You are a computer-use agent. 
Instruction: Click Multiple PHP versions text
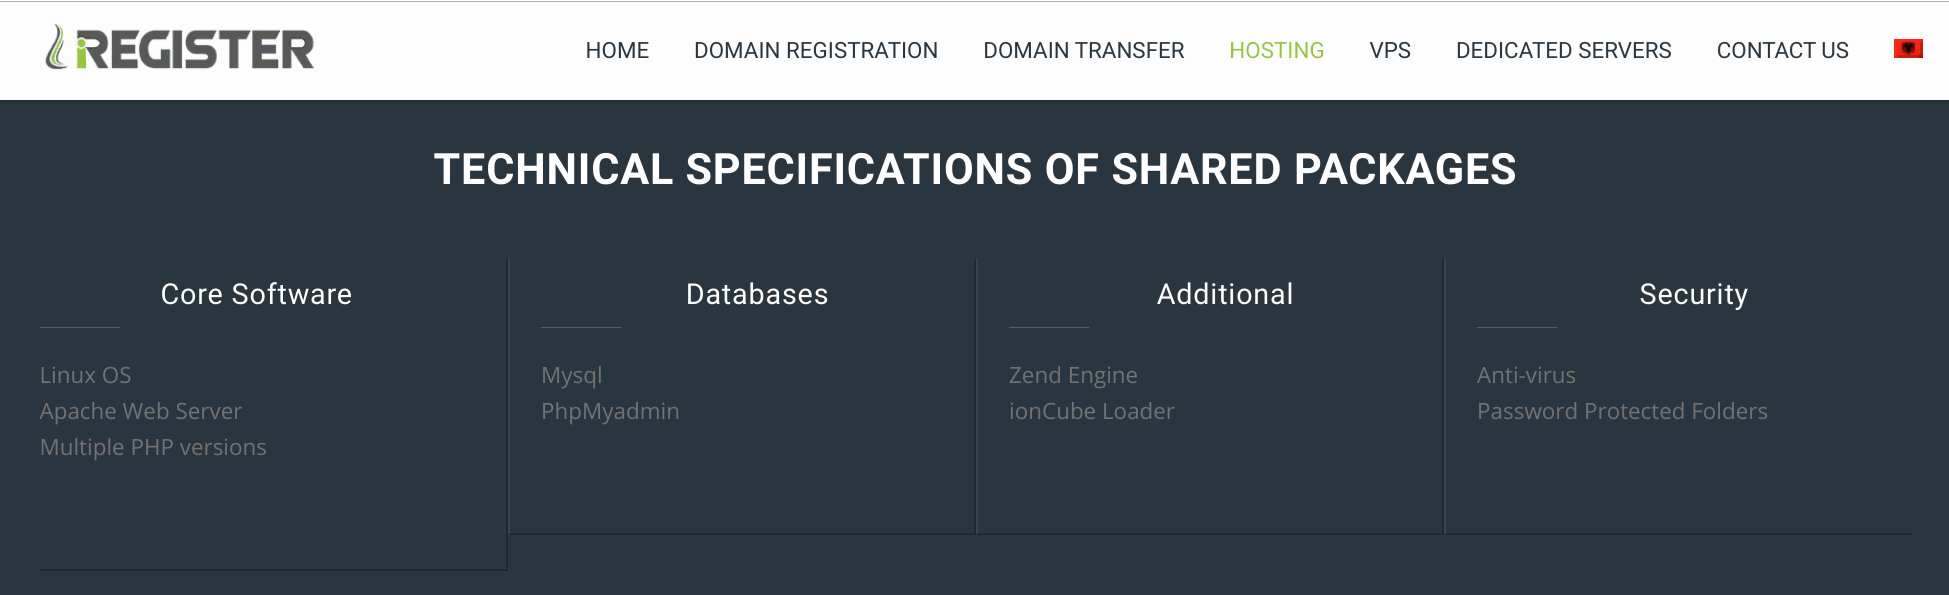point(153,447)
